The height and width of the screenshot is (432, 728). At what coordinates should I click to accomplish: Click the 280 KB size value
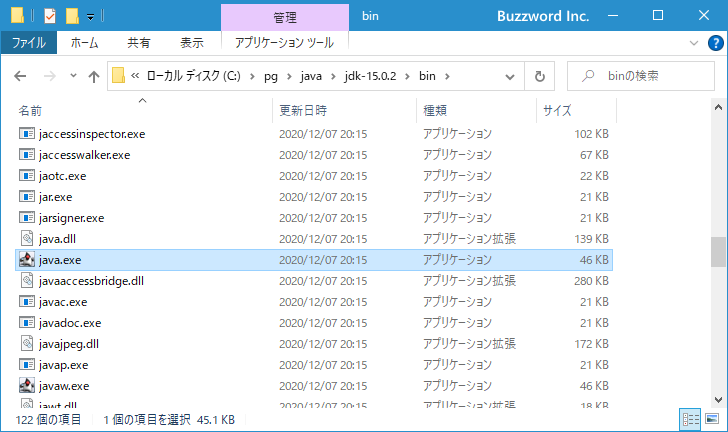point(591,281)
